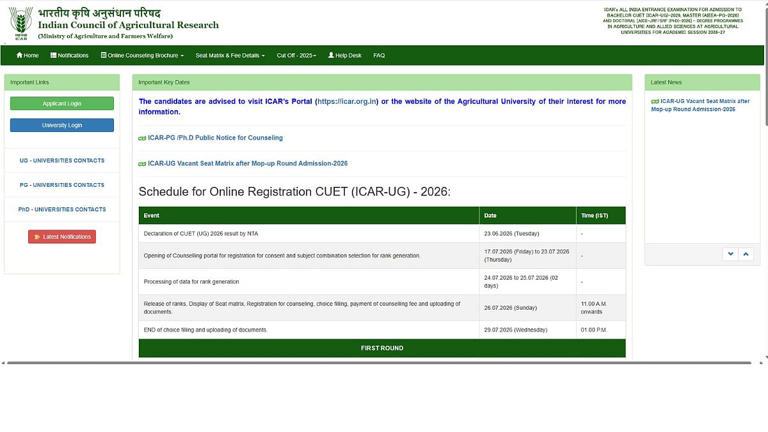Go to Home in the navigation bar

[27, 55]
